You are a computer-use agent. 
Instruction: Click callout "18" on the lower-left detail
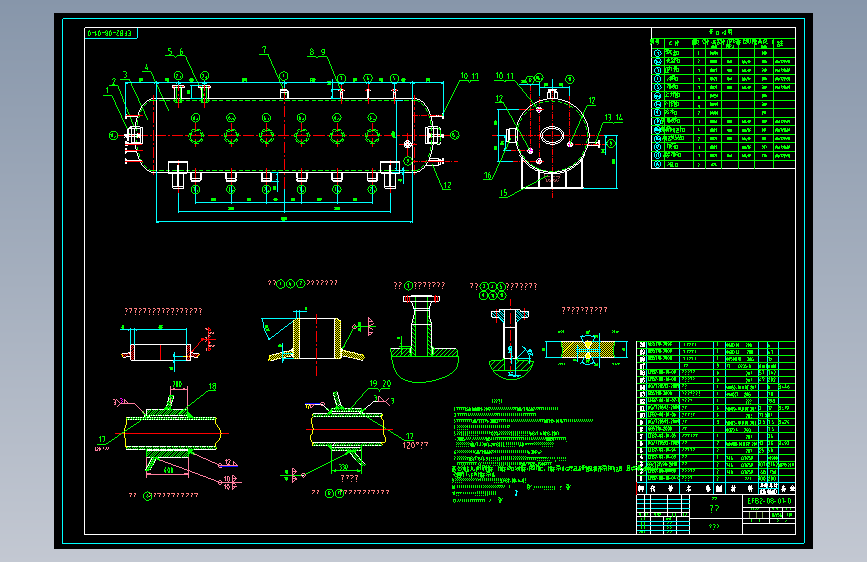(x=212, y=387)
